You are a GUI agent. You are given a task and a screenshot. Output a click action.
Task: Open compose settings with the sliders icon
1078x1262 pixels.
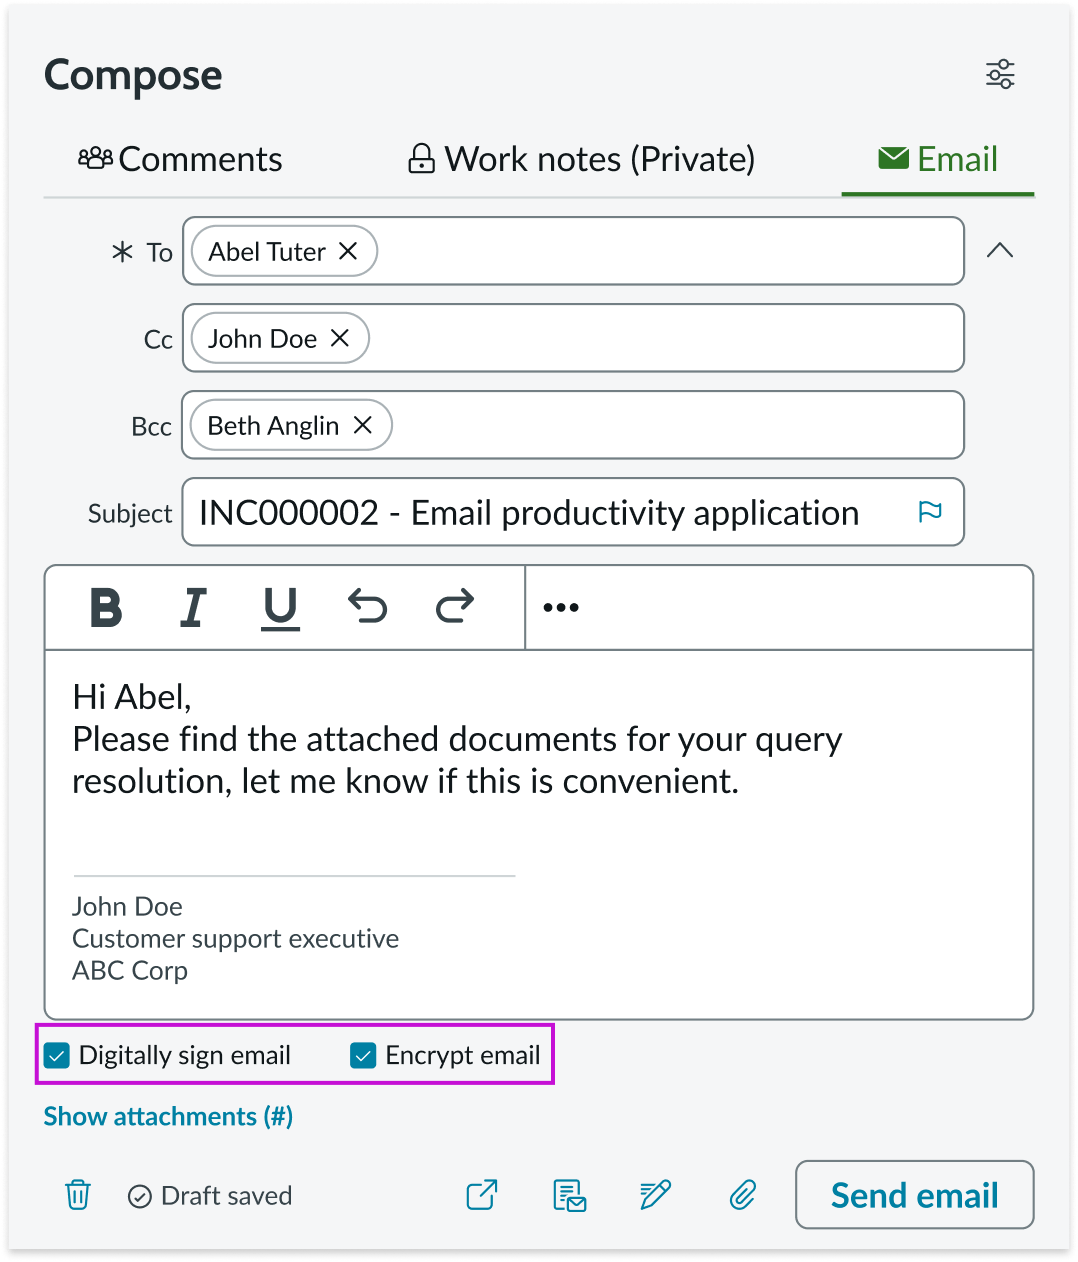(1000, 73)
